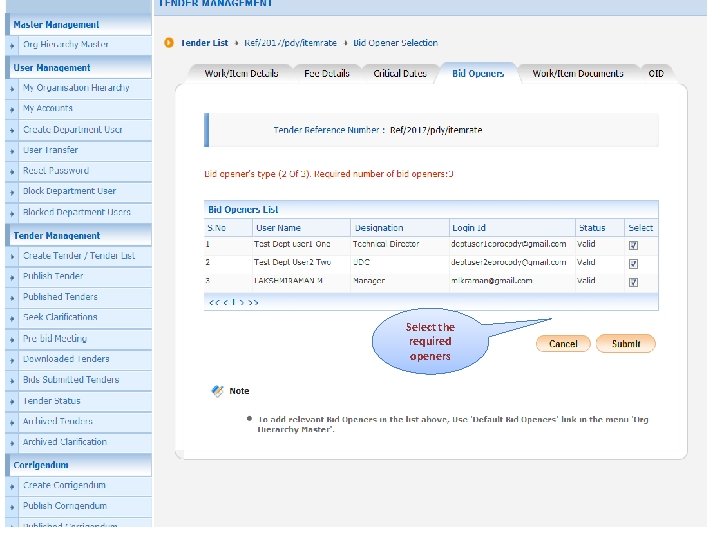Open Pre bid Meeting in sidebar
The image size is (720, 540).
(55, 338)
